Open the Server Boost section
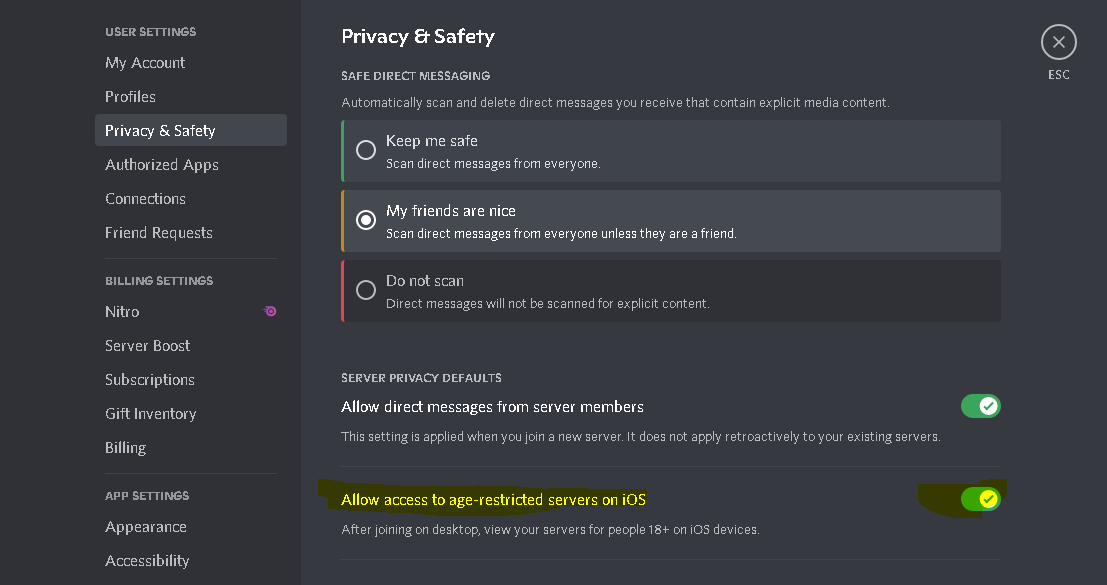1107x585 pixels. (x=147, y=345)
